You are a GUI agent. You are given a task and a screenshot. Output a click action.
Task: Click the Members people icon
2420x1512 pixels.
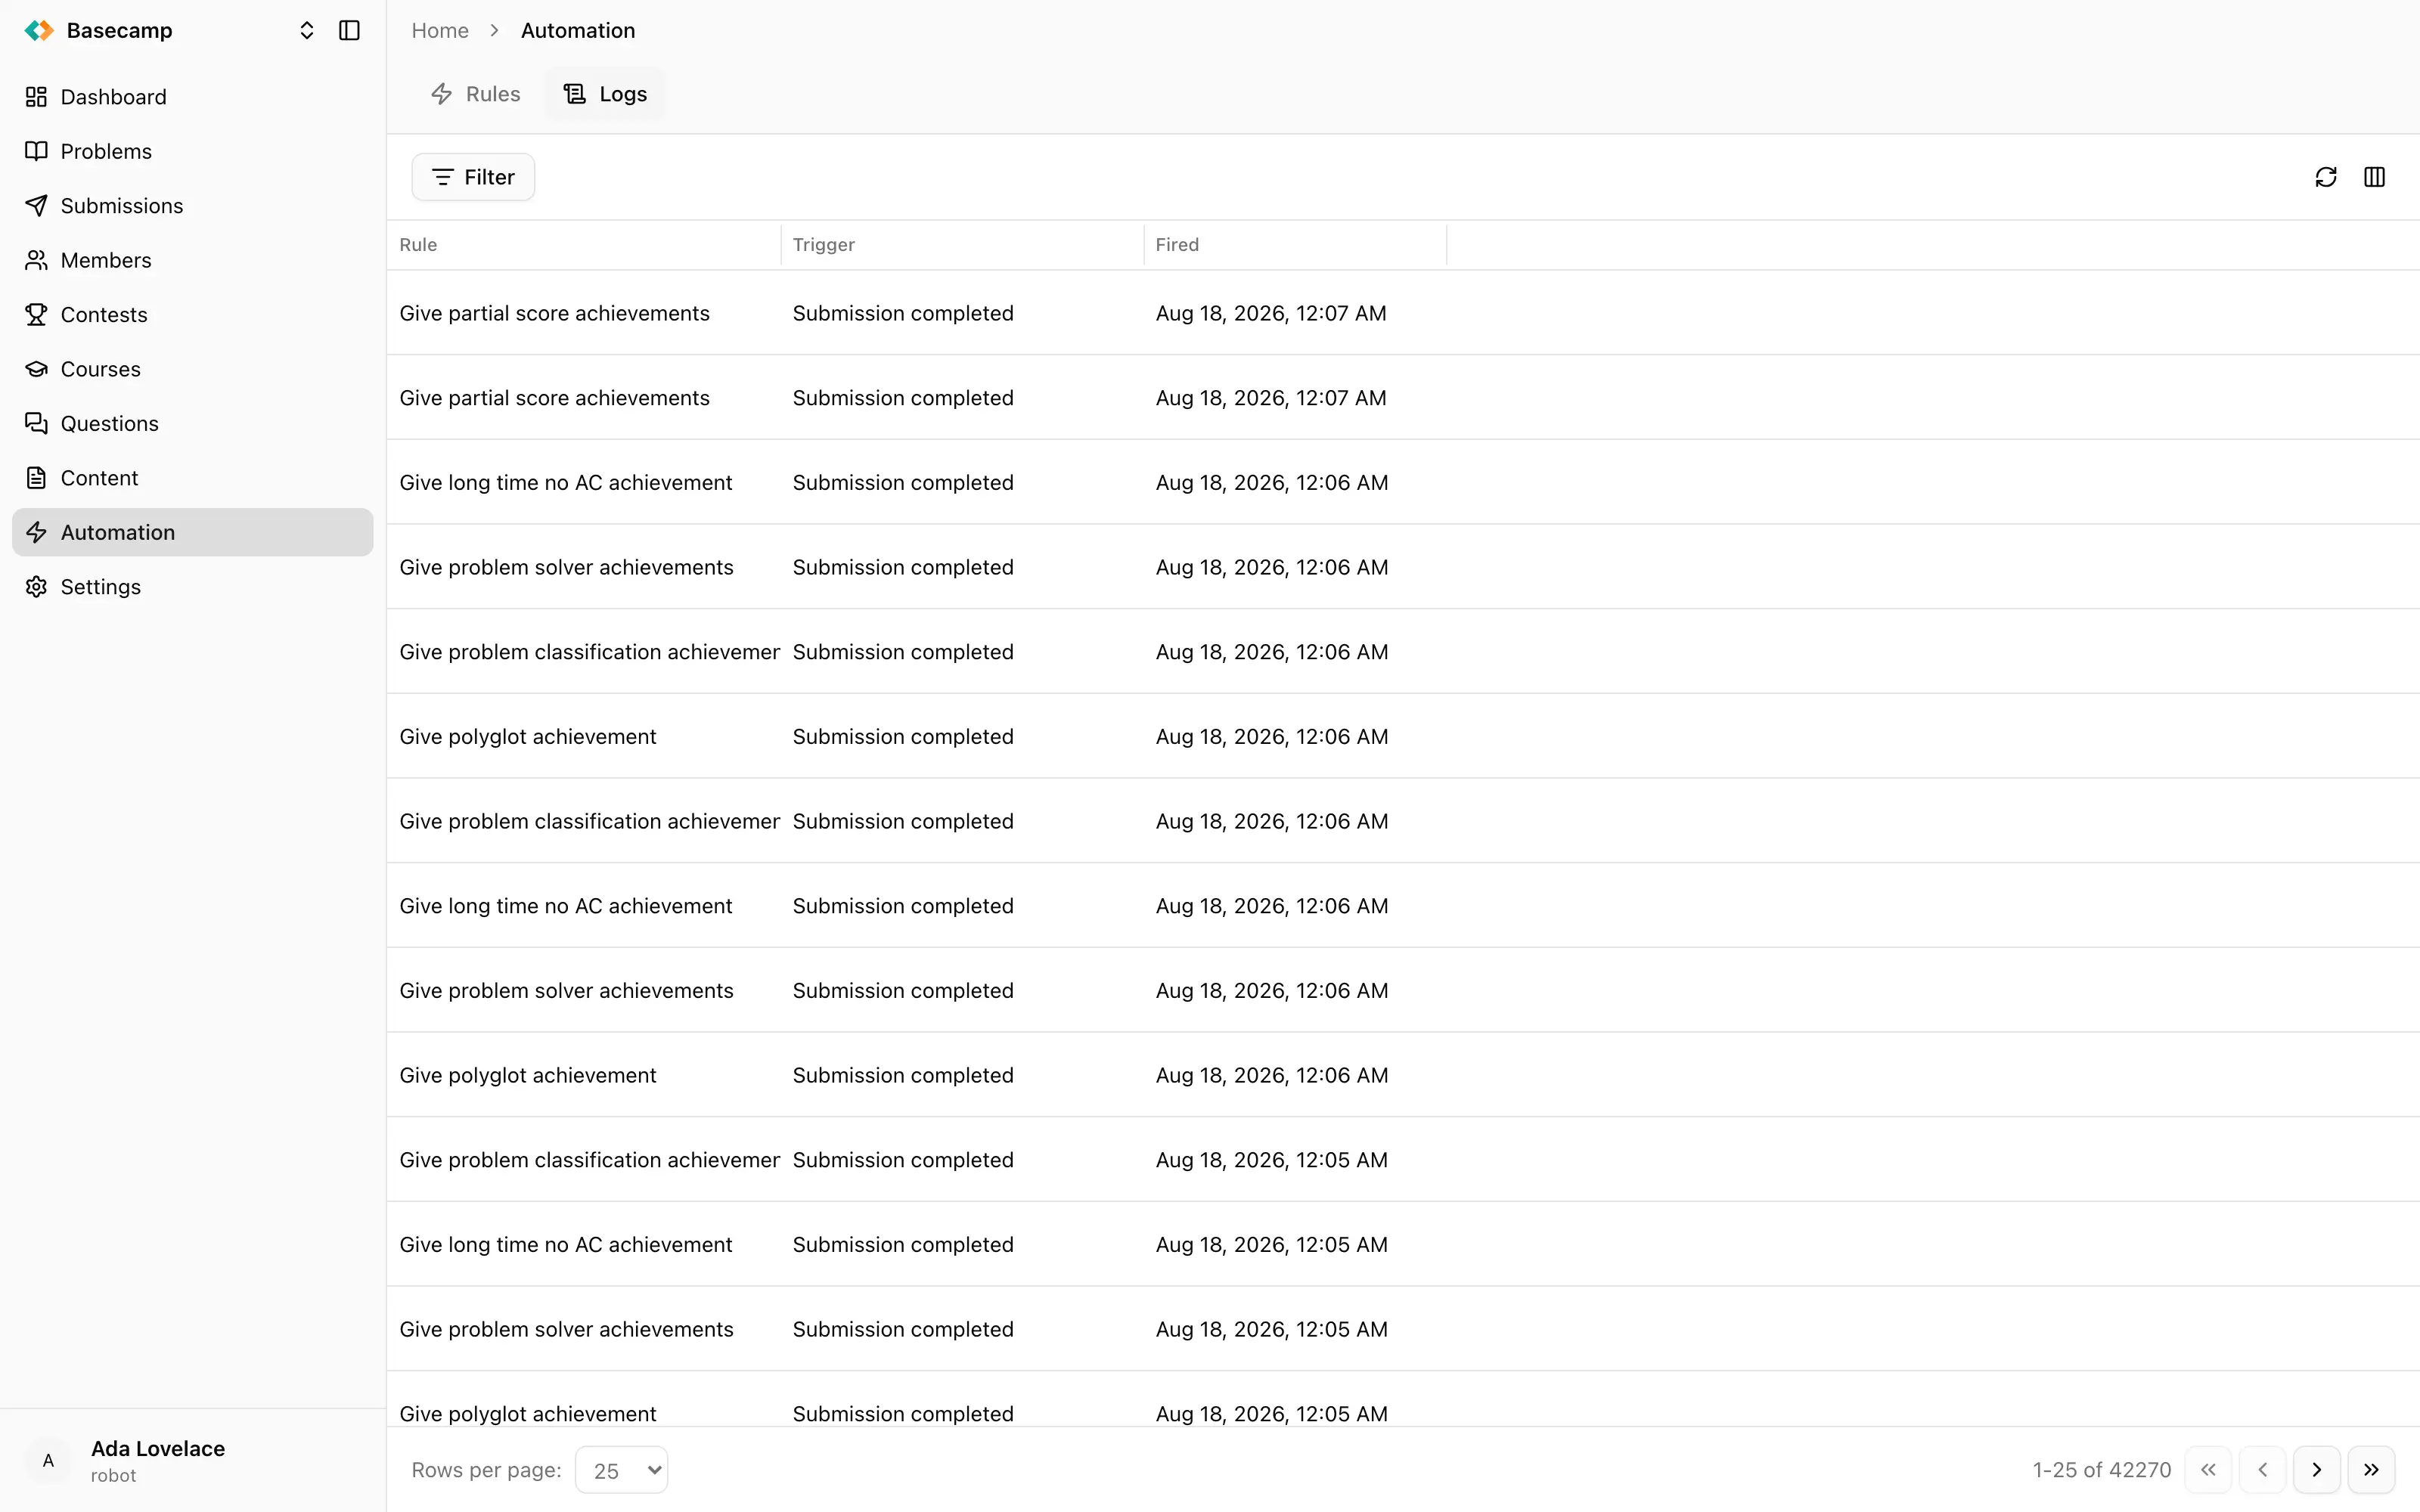(36, 260)
